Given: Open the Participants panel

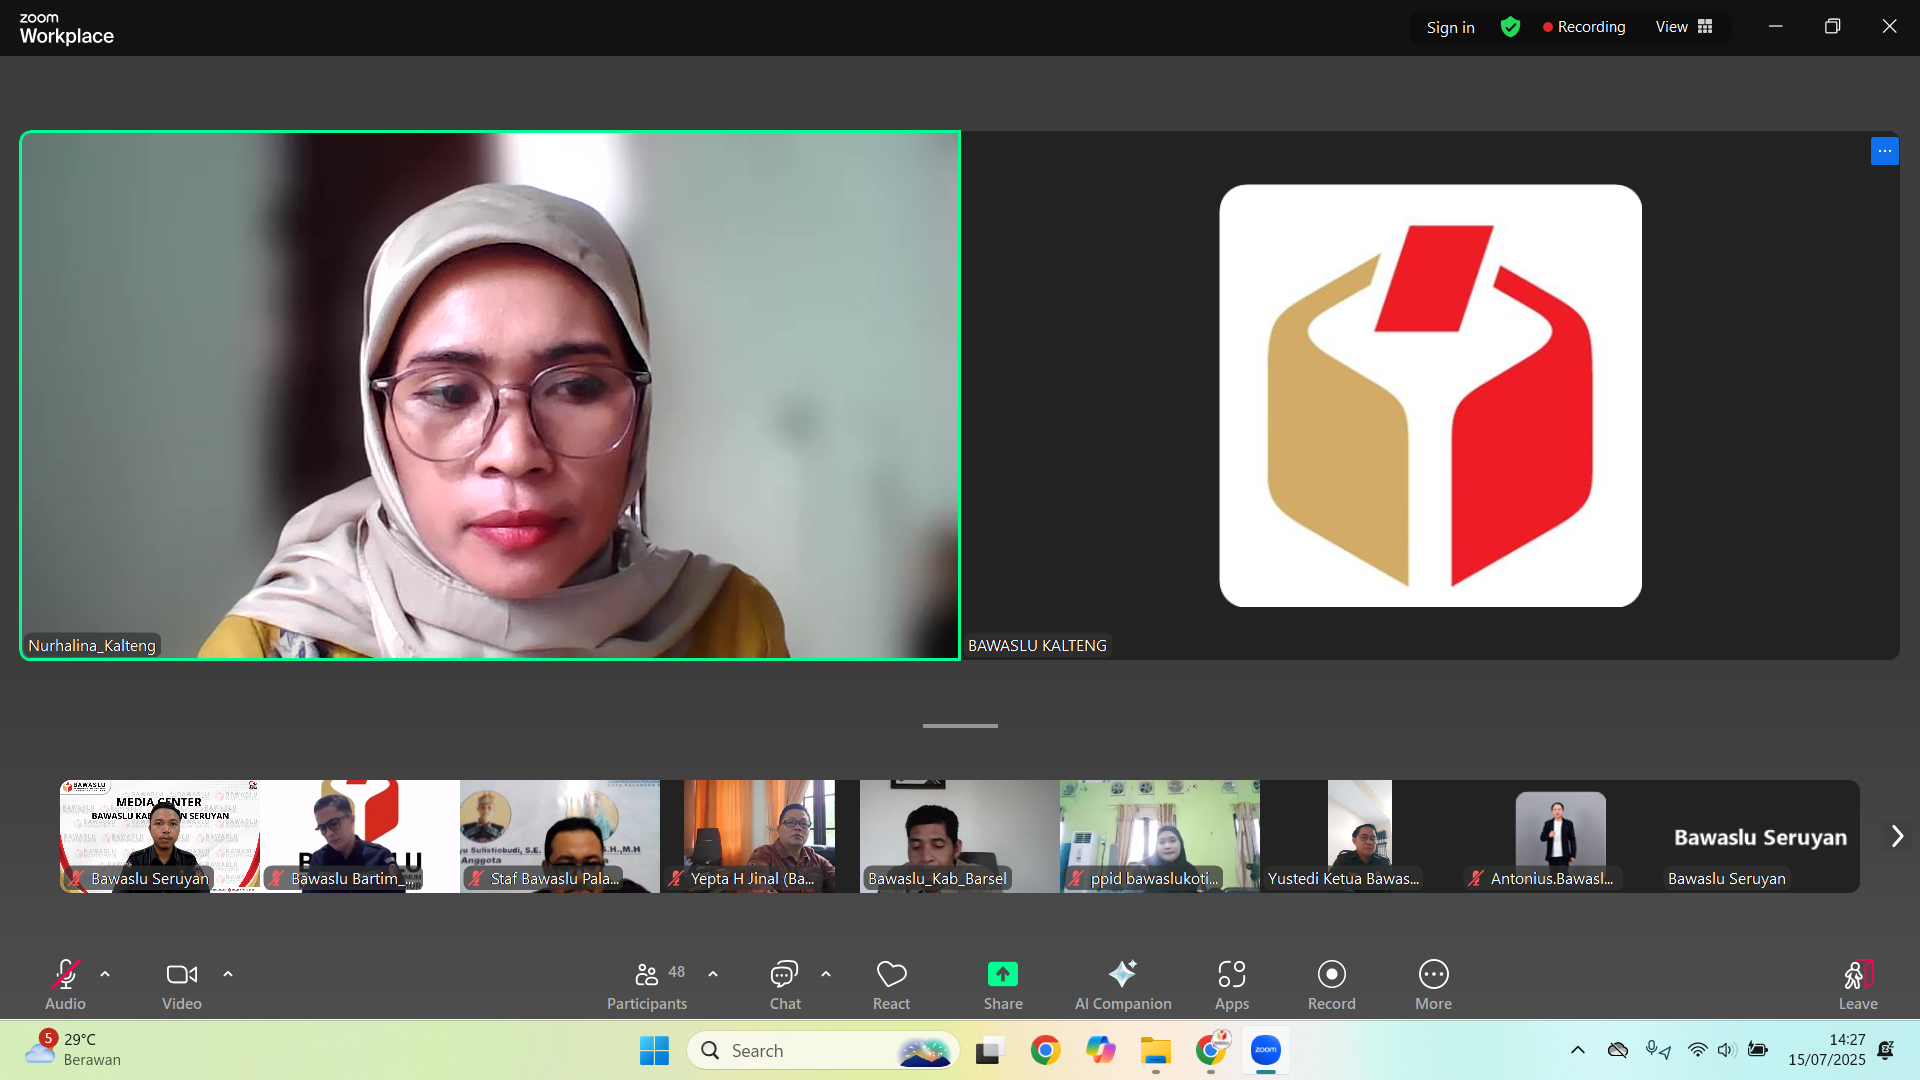Looking at the screenshot, I should [647, 985].
